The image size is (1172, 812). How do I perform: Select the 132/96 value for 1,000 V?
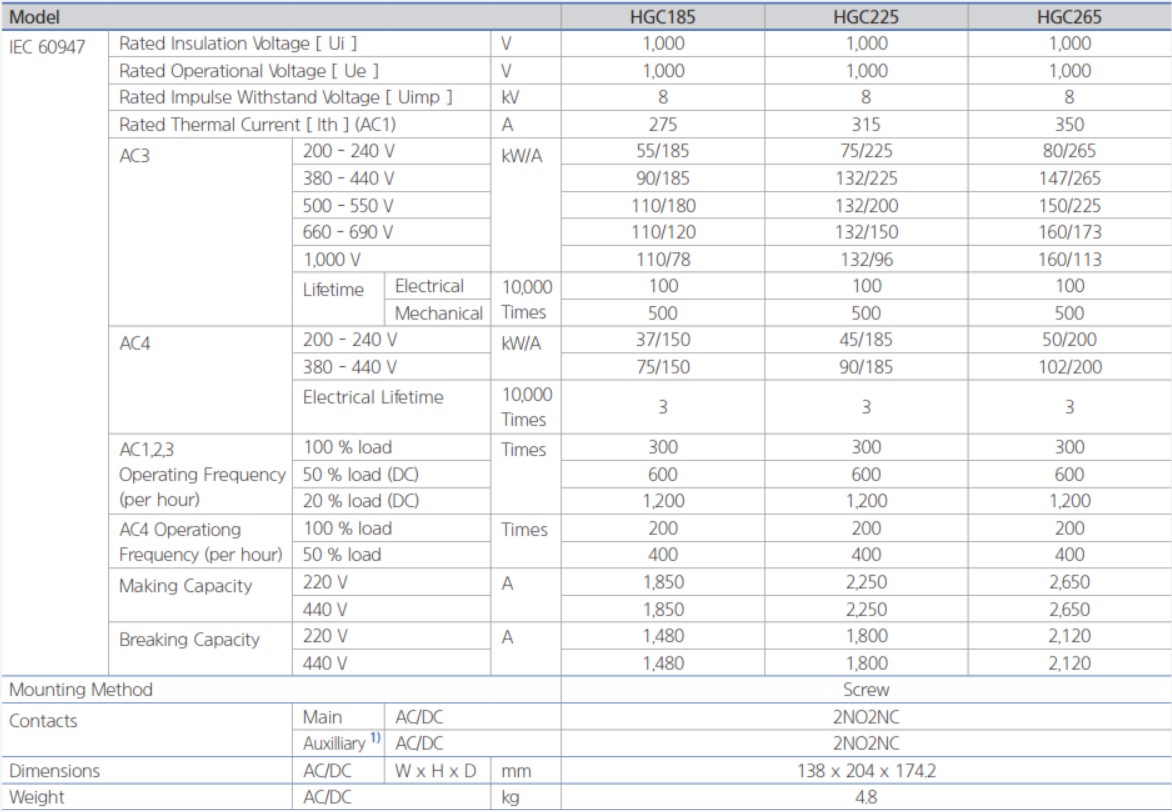[x=865, y=259]
